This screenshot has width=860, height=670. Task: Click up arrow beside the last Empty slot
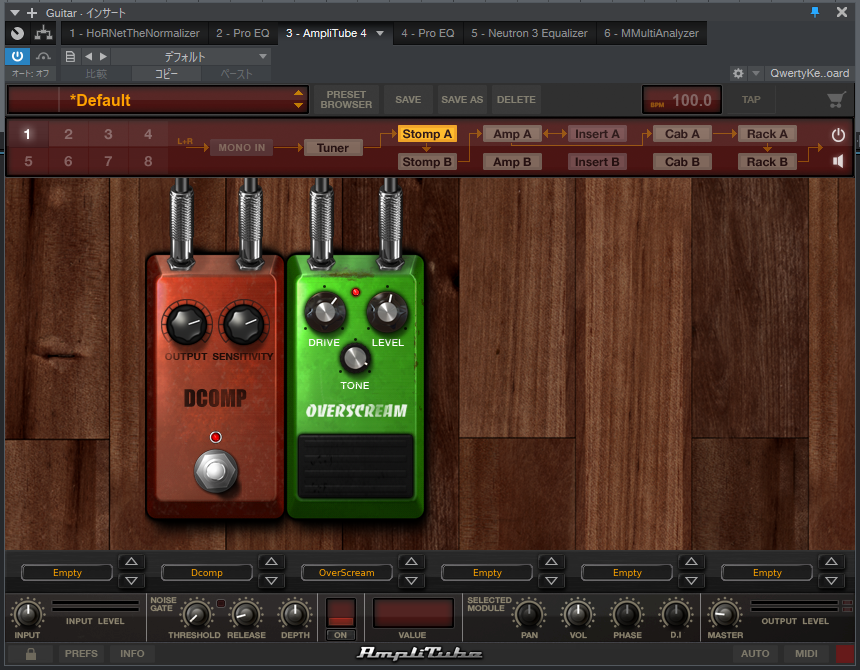(831, 561)
